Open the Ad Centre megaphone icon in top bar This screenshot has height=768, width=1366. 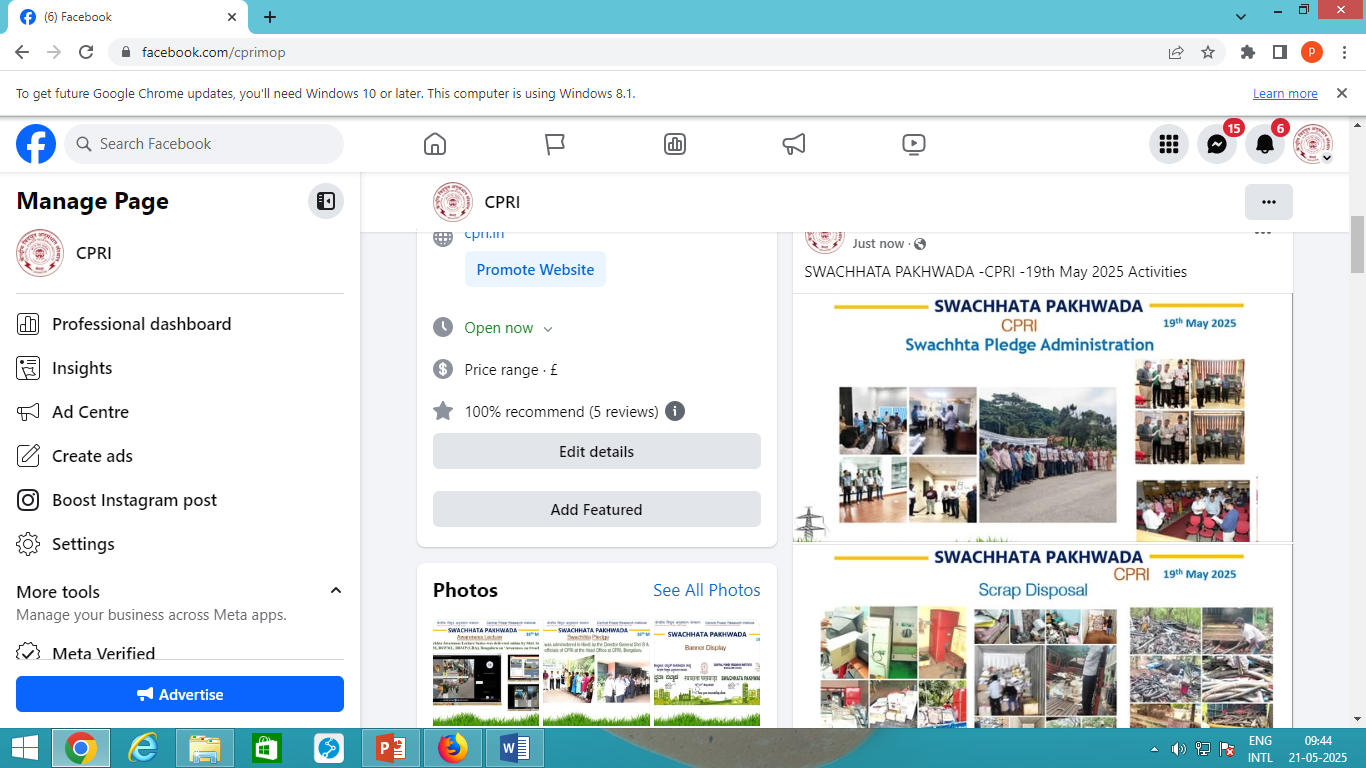(x=794, y=144)
